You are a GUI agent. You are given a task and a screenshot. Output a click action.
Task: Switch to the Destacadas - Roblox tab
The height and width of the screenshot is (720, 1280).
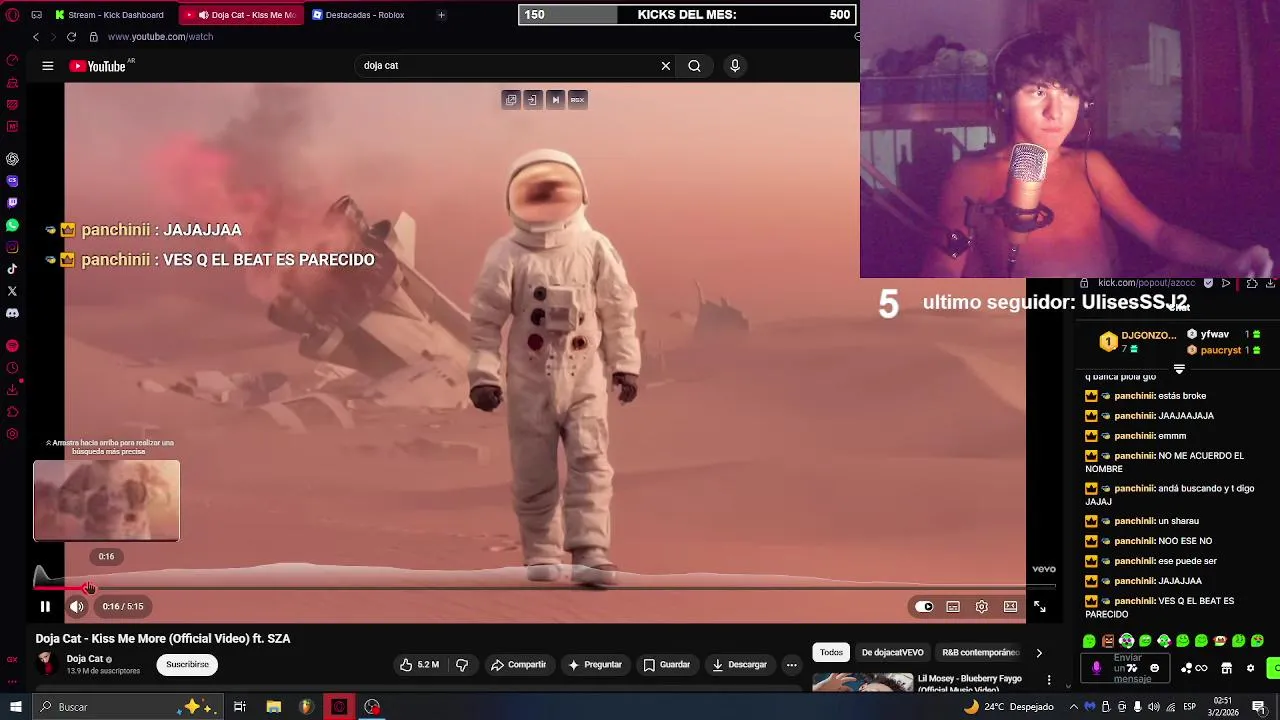(x=358, y=15)
